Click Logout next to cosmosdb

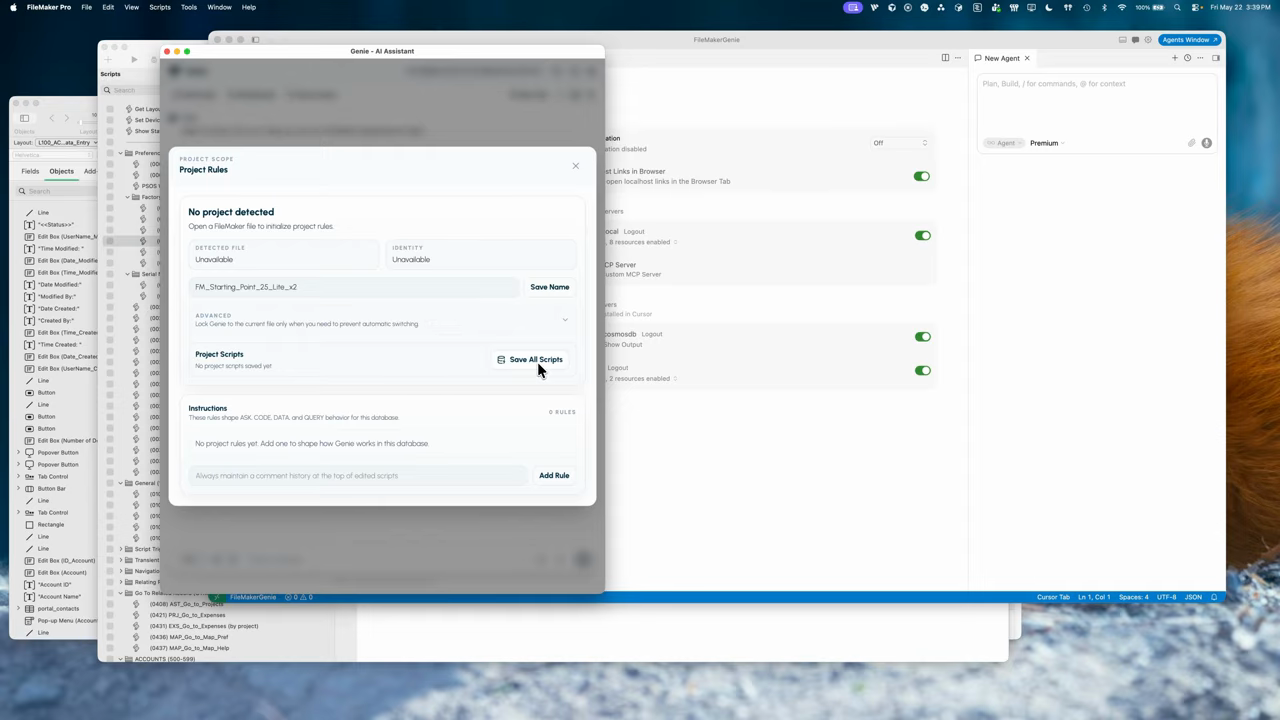click(x=652, y=334)
